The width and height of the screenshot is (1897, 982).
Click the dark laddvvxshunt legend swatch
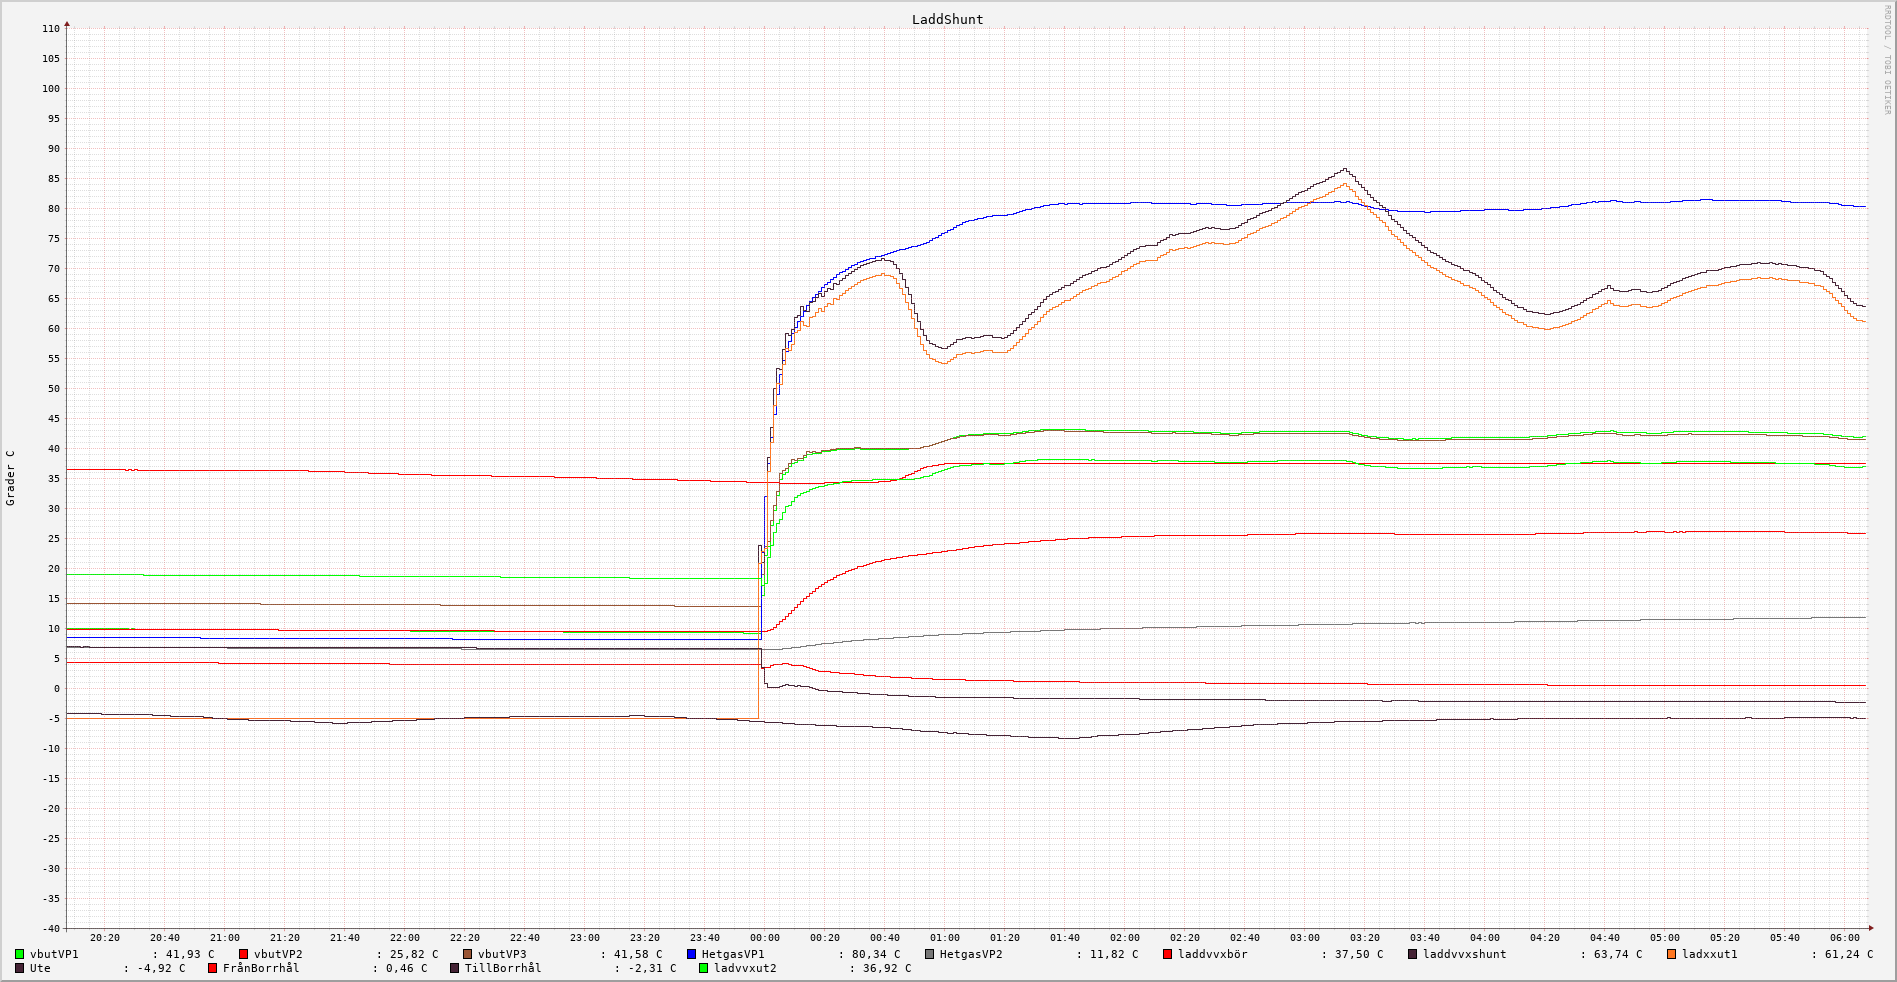point(1412,954)
